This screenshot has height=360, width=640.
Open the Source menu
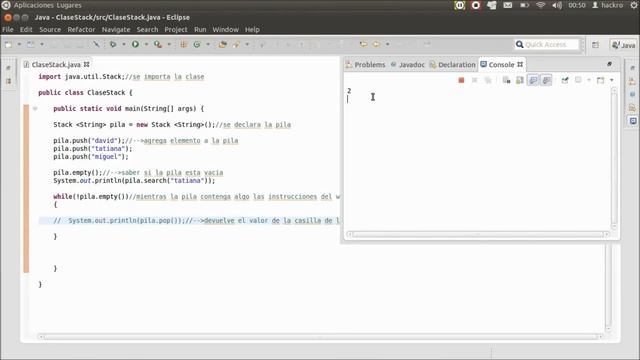(50, 29)
